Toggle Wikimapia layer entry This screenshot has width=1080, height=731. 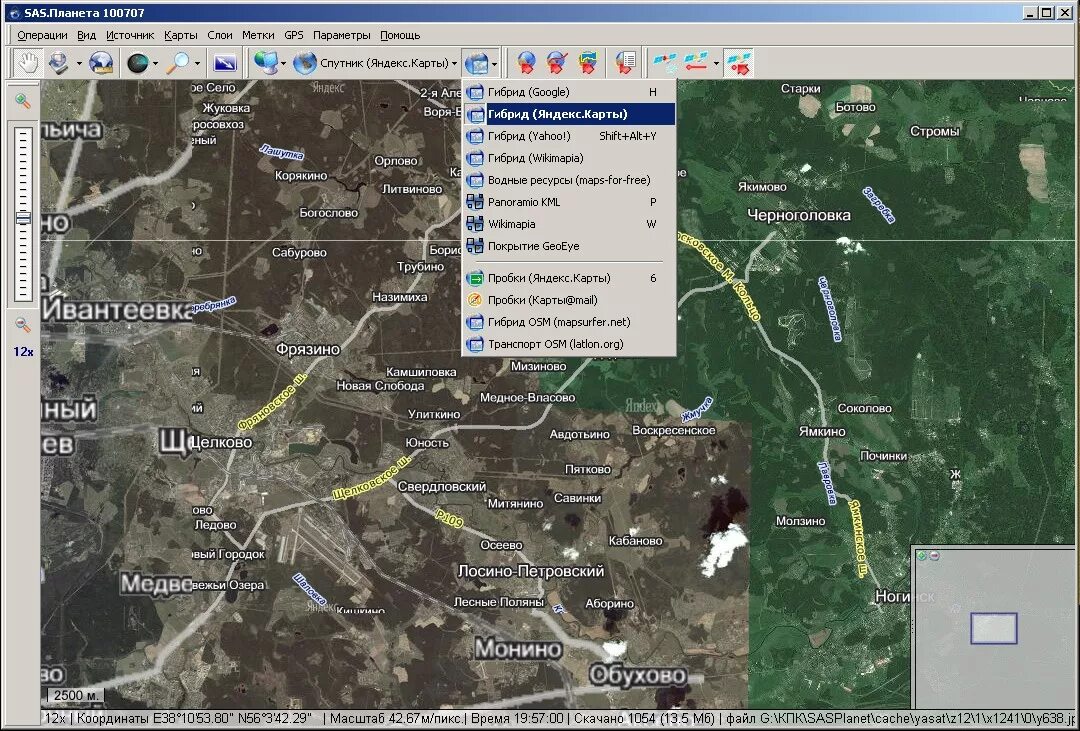569,225
